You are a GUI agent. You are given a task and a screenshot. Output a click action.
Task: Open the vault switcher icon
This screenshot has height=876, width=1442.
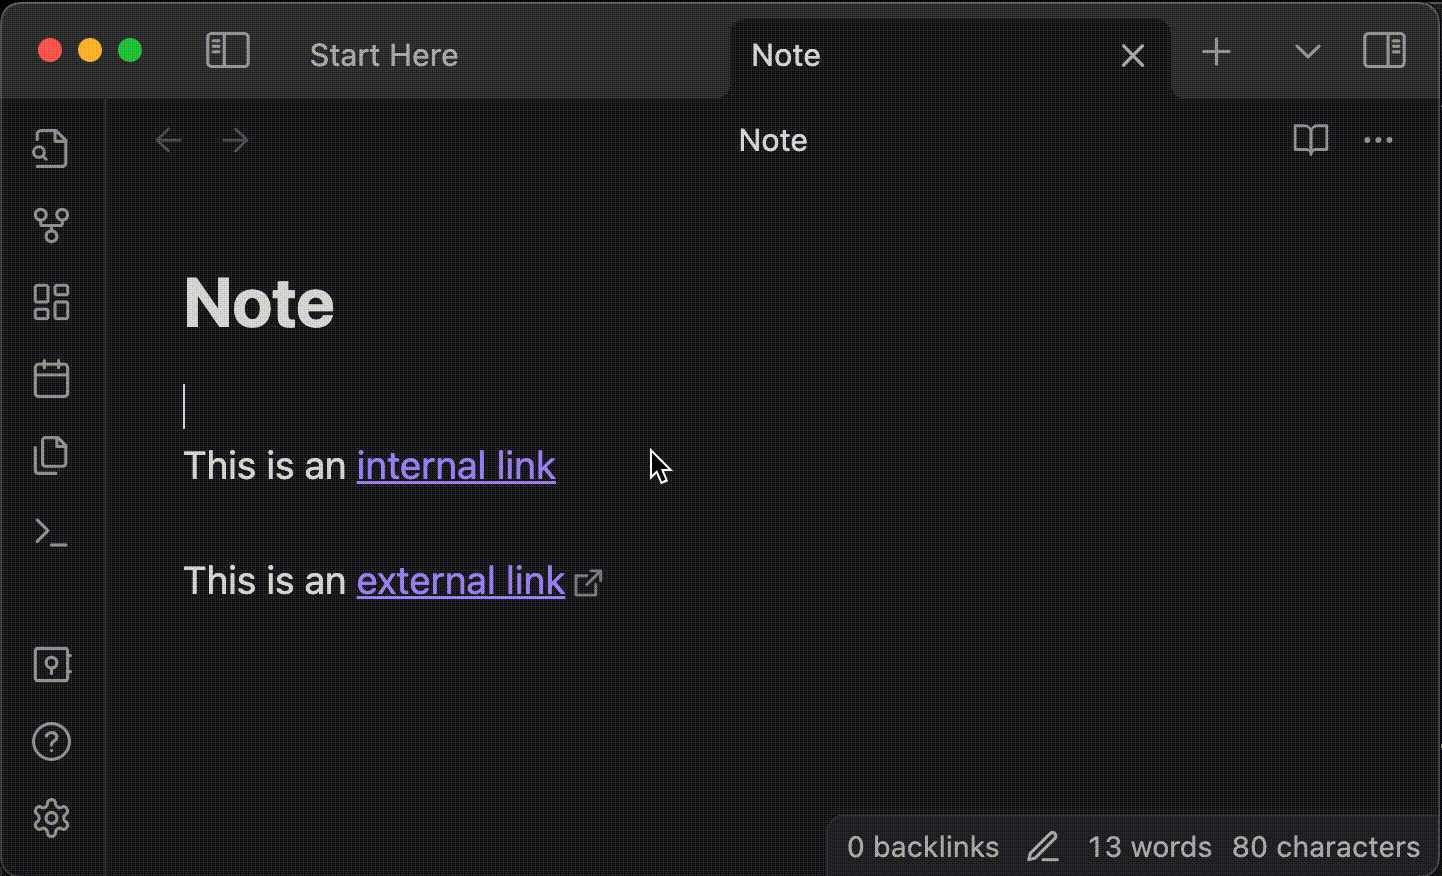point(51,665)
